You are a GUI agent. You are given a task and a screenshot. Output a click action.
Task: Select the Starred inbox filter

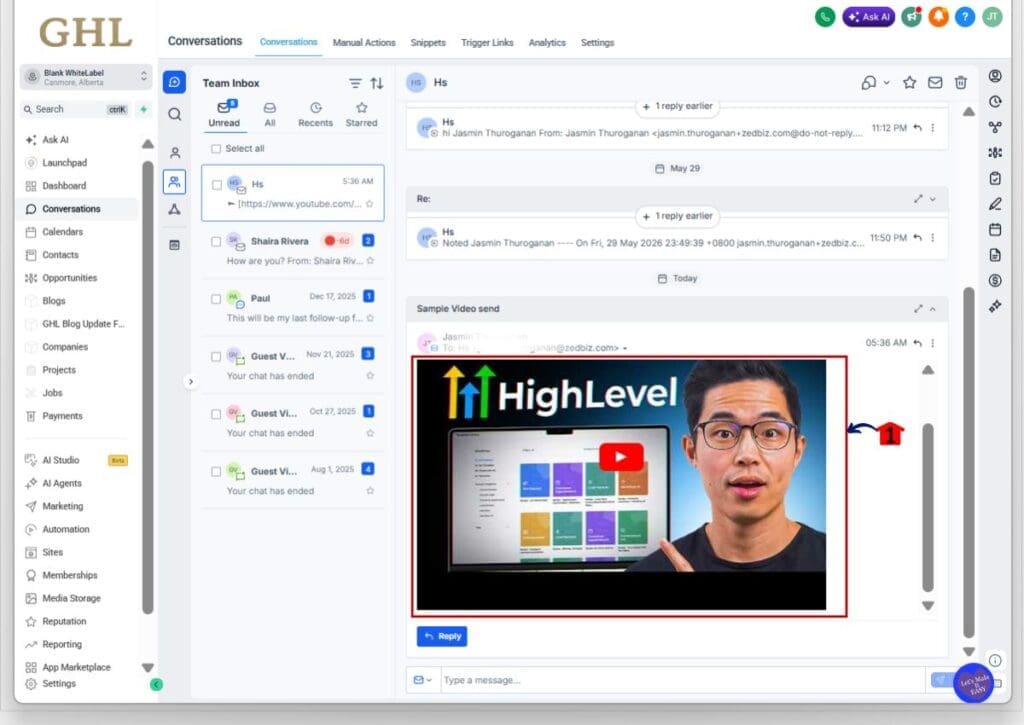pos(361,114)
